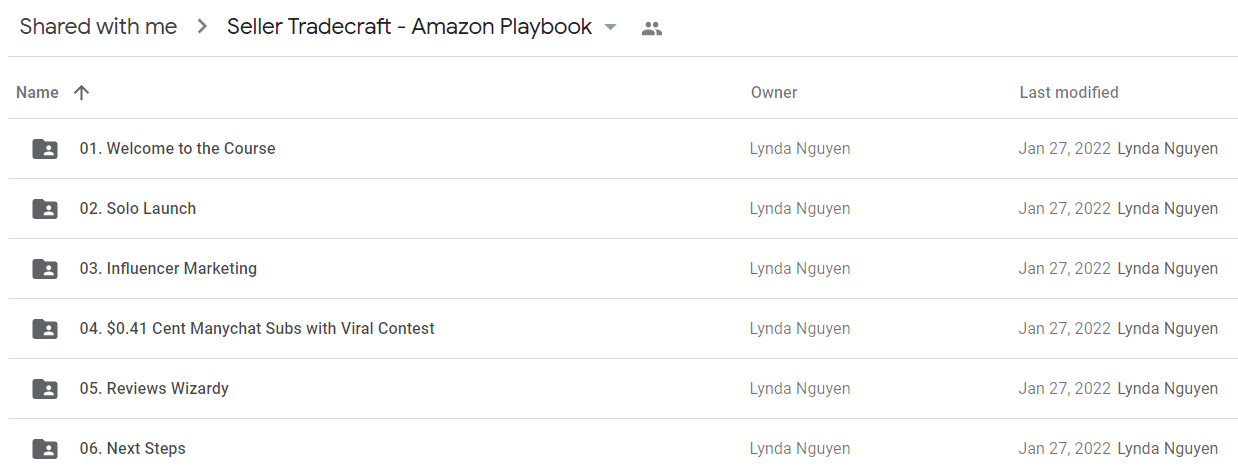Click the shared folder icon beside 02. Solo Launch

click(45, 209)
